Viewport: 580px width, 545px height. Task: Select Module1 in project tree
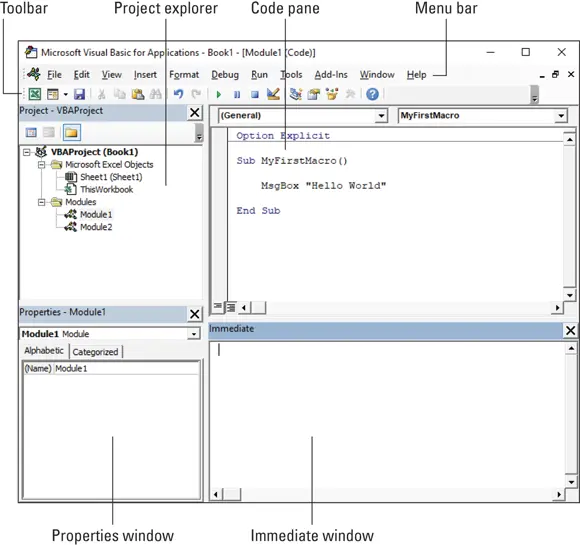(x=96, y=215)
